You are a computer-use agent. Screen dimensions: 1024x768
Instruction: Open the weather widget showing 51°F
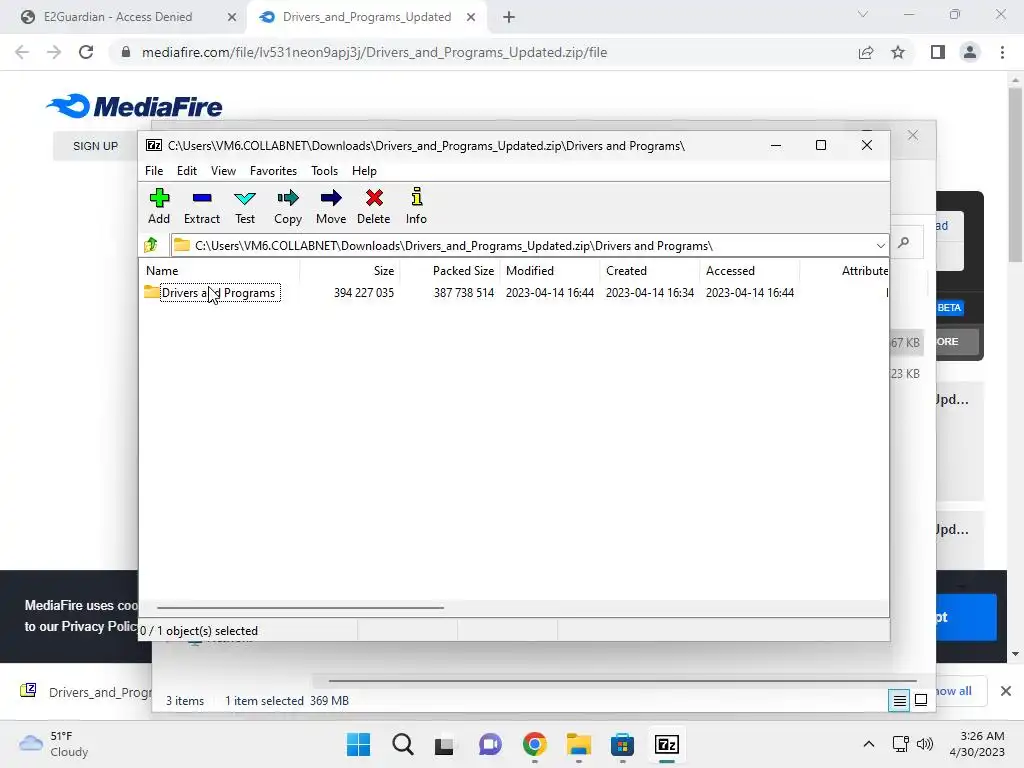[x=54, y=744]
